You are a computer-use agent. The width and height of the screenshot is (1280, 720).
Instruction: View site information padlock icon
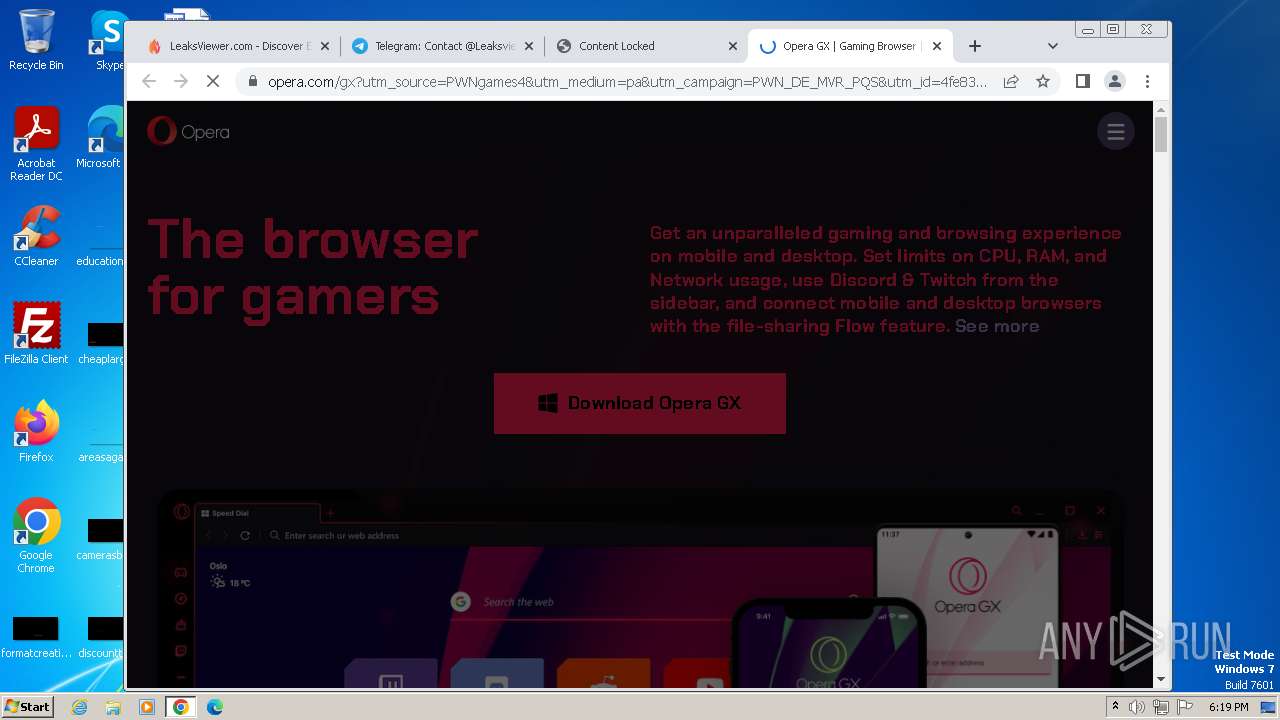click(x=252, y=82)
